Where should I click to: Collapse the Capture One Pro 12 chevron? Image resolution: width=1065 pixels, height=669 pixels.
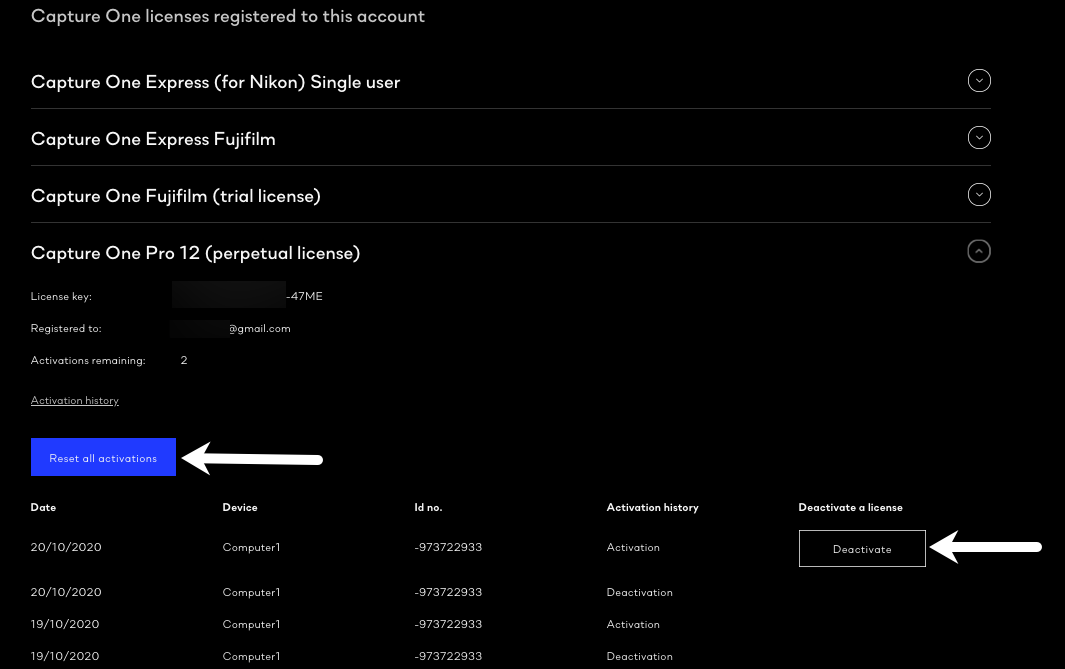[x=979, y=252]
